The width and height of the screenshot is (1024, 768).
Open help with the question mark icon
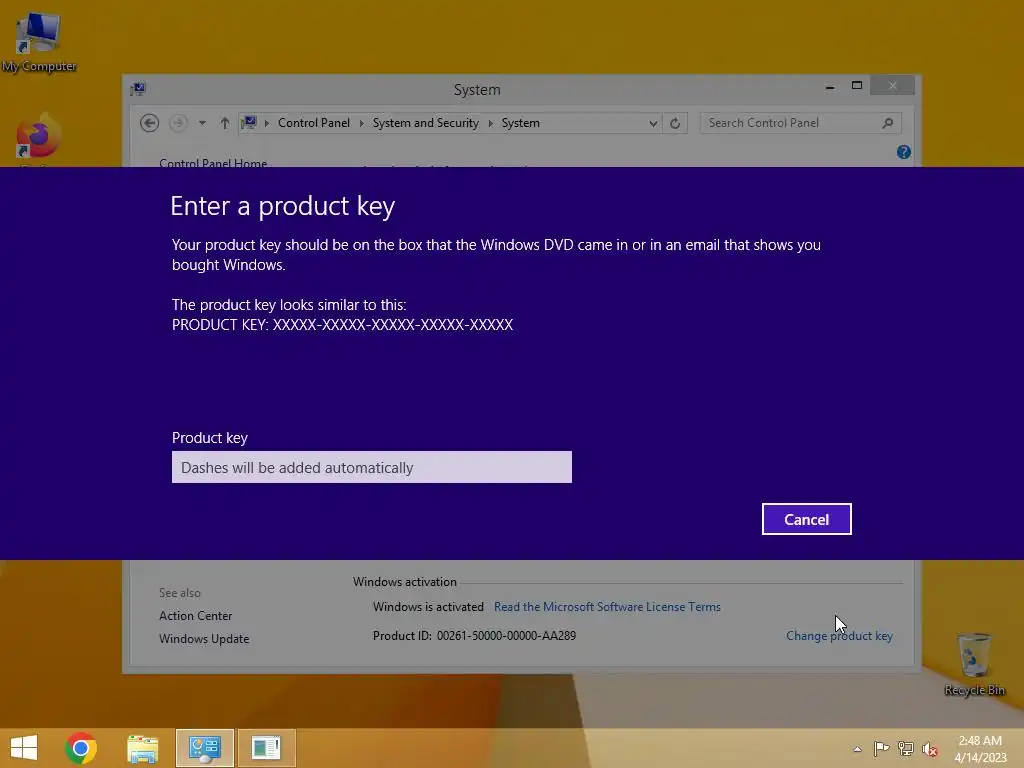tap(904, 152)
